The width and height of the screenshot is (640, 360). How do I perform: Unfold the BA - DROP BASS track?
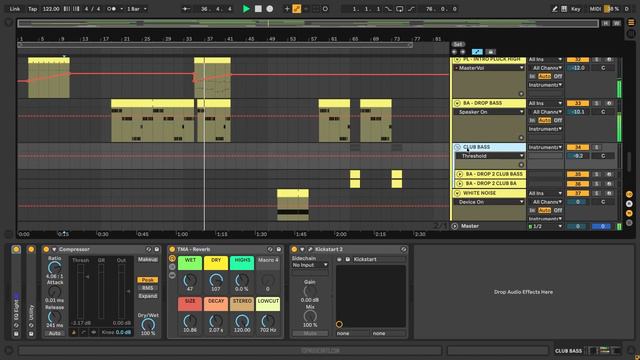(x=457, y=103)
